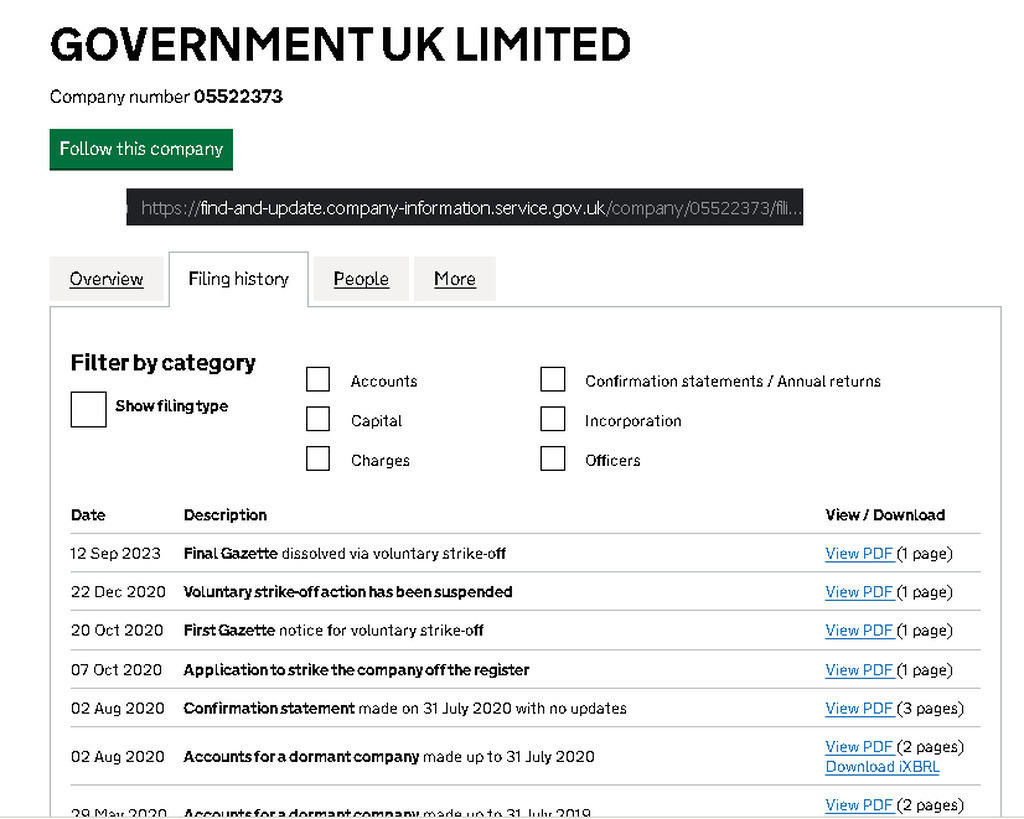Enable the Show filing type checkbox
Viewport: 1024px width, 819px height.
point(88,409)
